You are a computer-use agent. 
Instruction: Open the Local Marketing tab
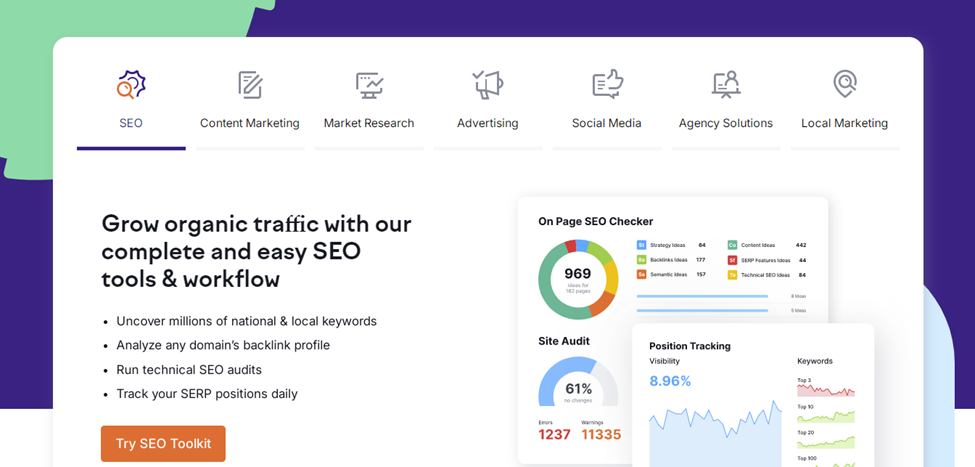coord(844,123)
